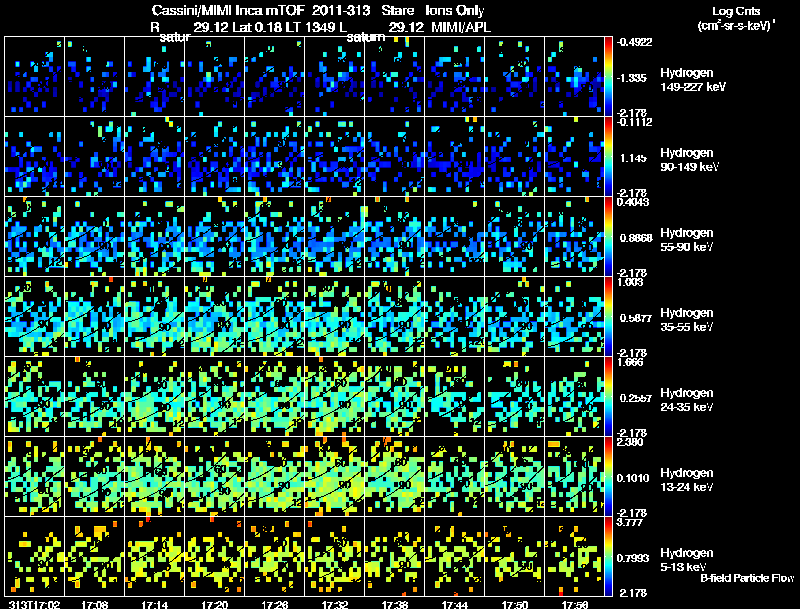
Task: Select the Hydrogen 55-90 keV row label
Action: [687, 240]
